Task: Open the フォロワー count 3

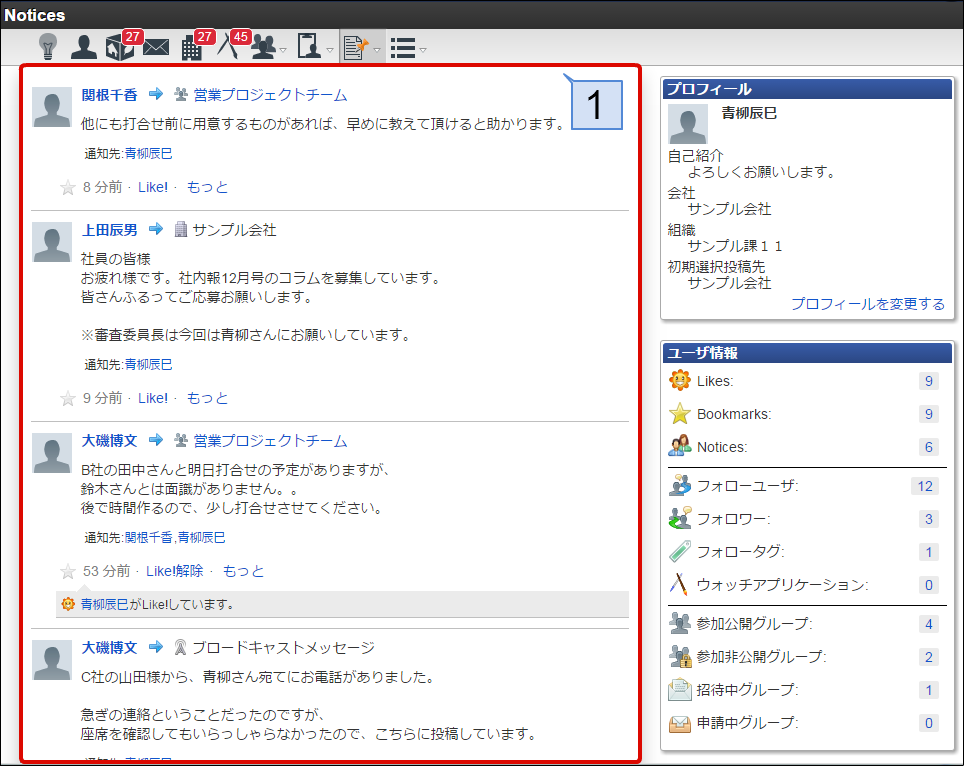Action: coord(928,519)
